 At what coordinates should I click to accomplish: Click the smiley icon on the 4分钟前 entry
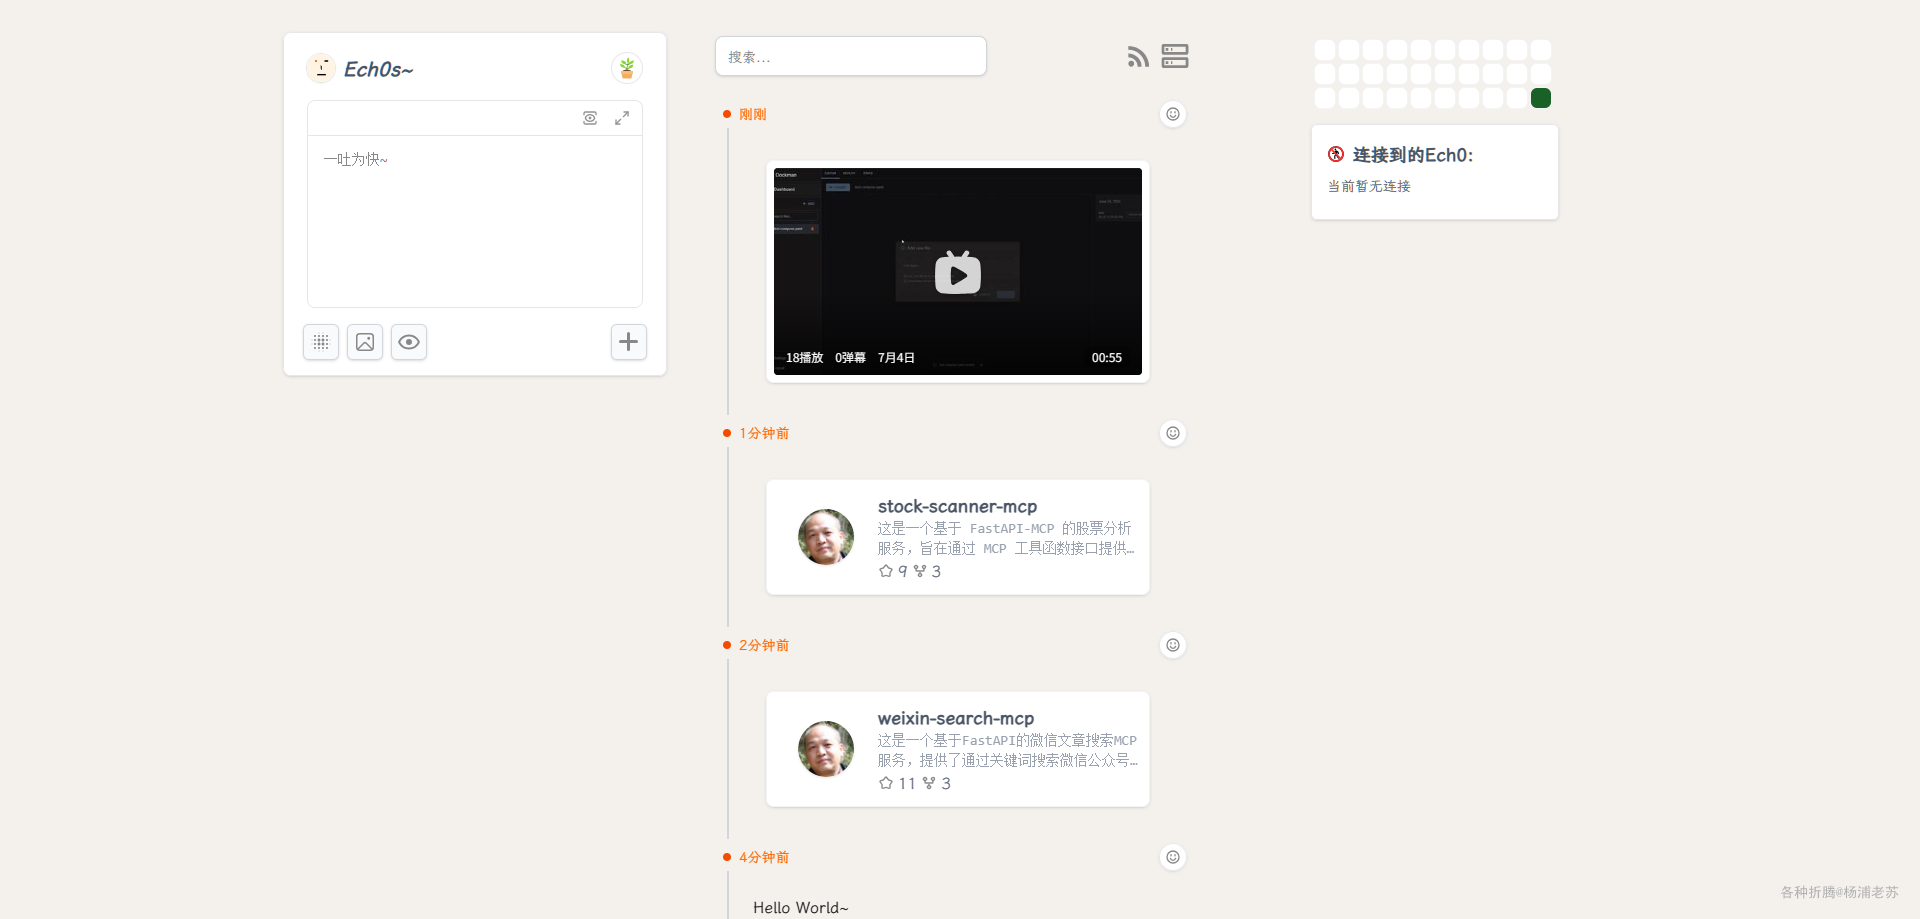[x=1173, y=857]
